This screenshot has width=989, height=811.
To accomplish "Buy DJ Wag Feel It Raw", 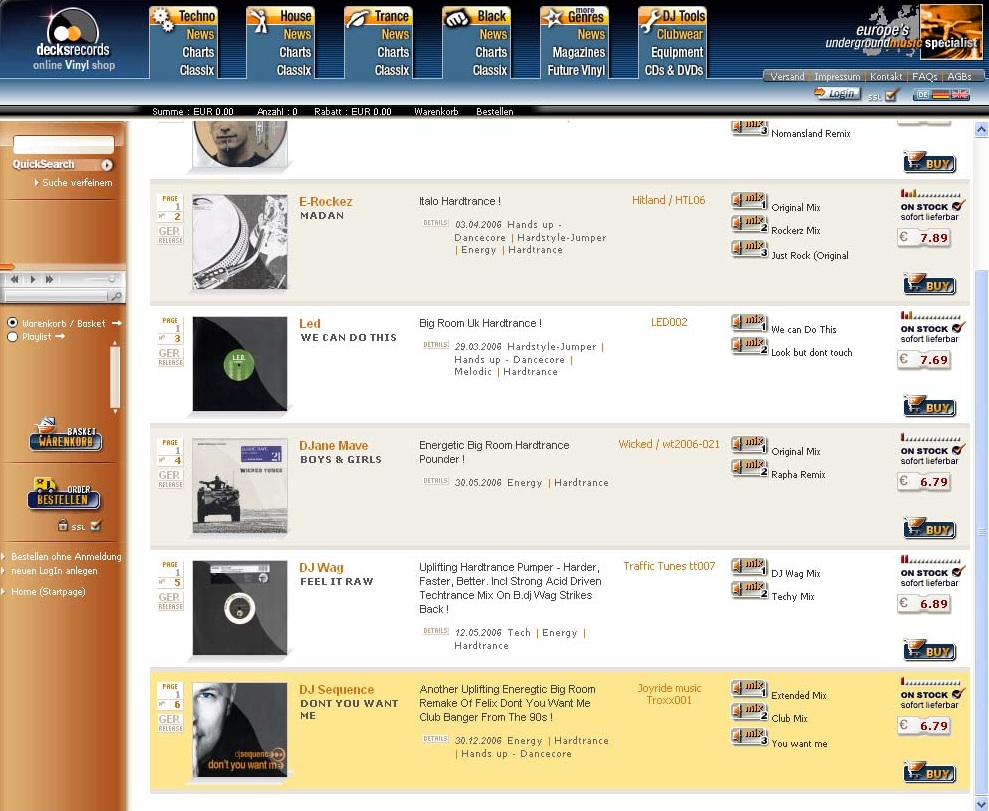I will pyautogui.click(x=930, y=650).
